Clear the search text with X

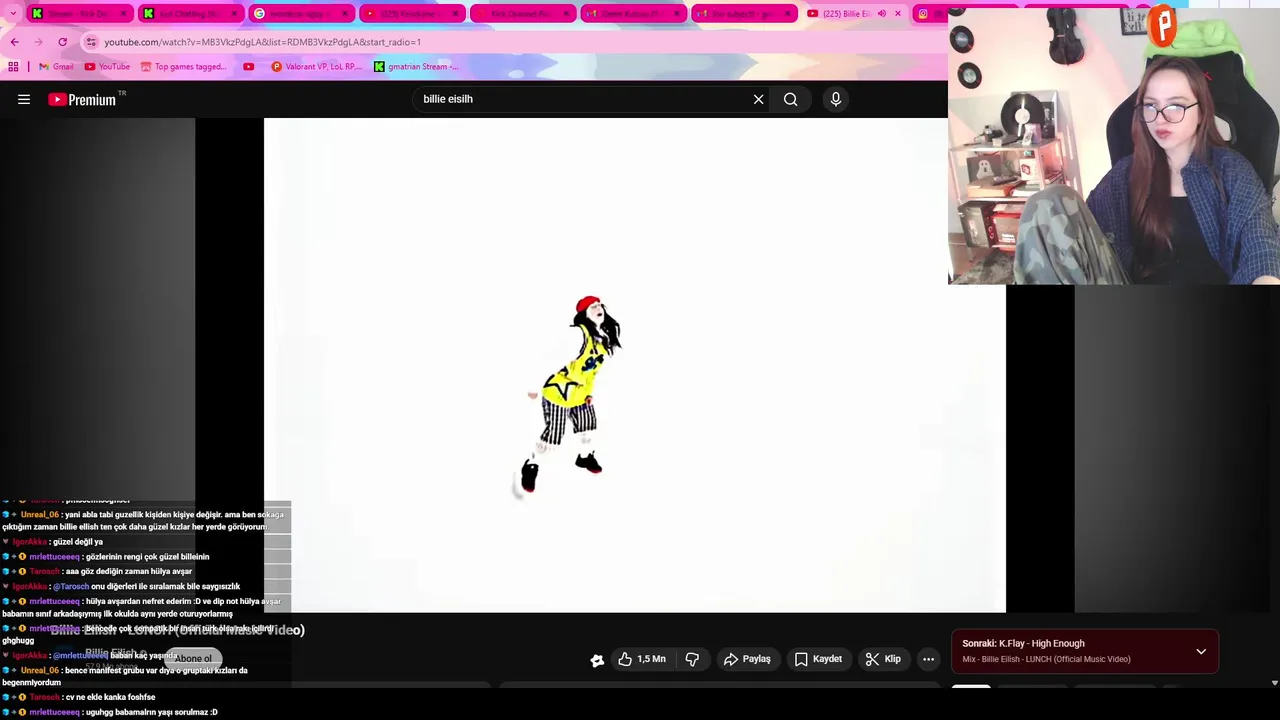[x=758, y=99]
